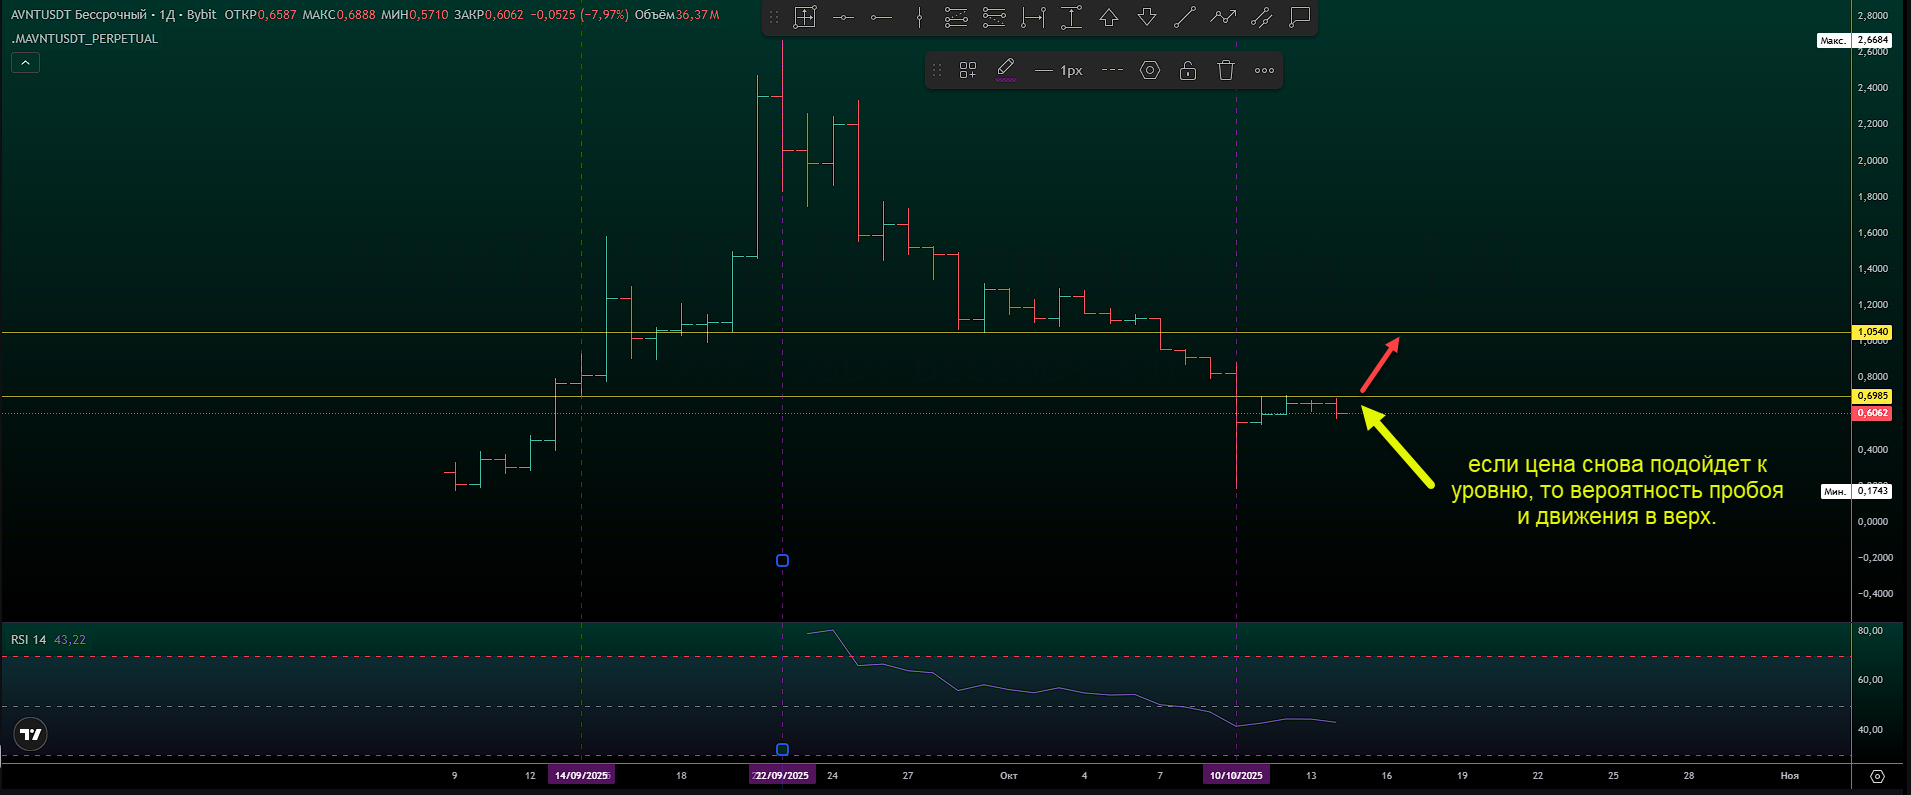Toggle the drawing lock padlock
The image size is (1911, 795).
pos(1188,70)
